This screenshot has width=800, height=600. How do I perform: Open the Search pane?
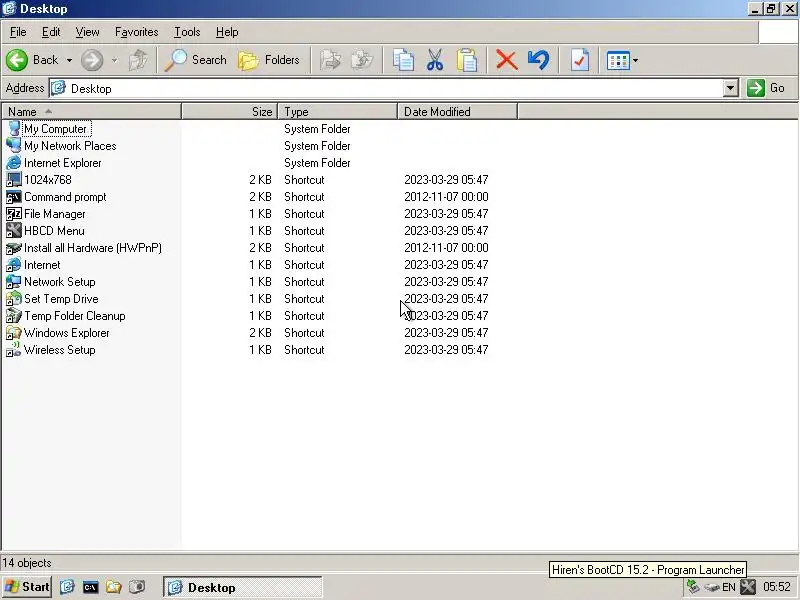pyautogui.click(x=195, y=60)
